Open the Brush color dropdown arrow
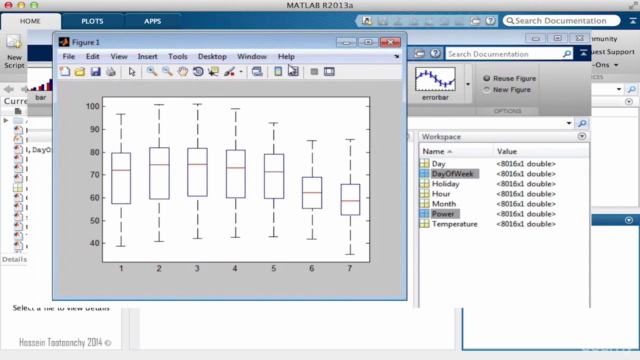Screen dimensions: 640x360 pos(241,72)
